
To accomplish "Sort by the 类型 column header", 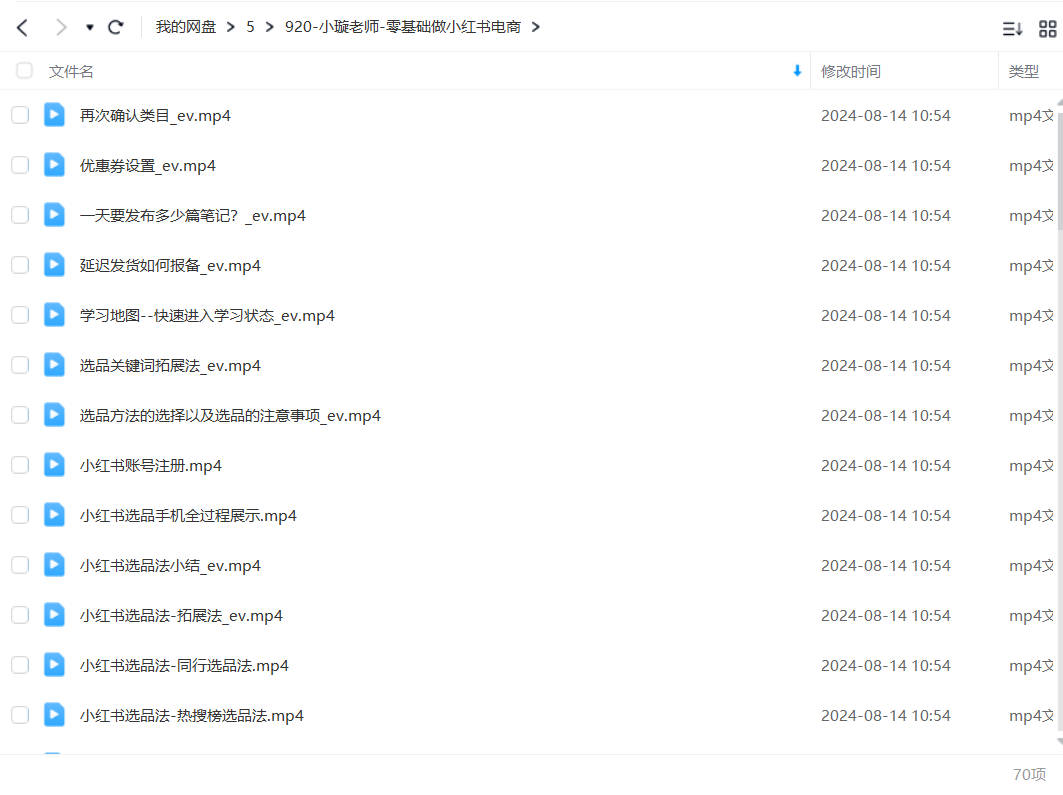I will click(x=1023, y=71).
